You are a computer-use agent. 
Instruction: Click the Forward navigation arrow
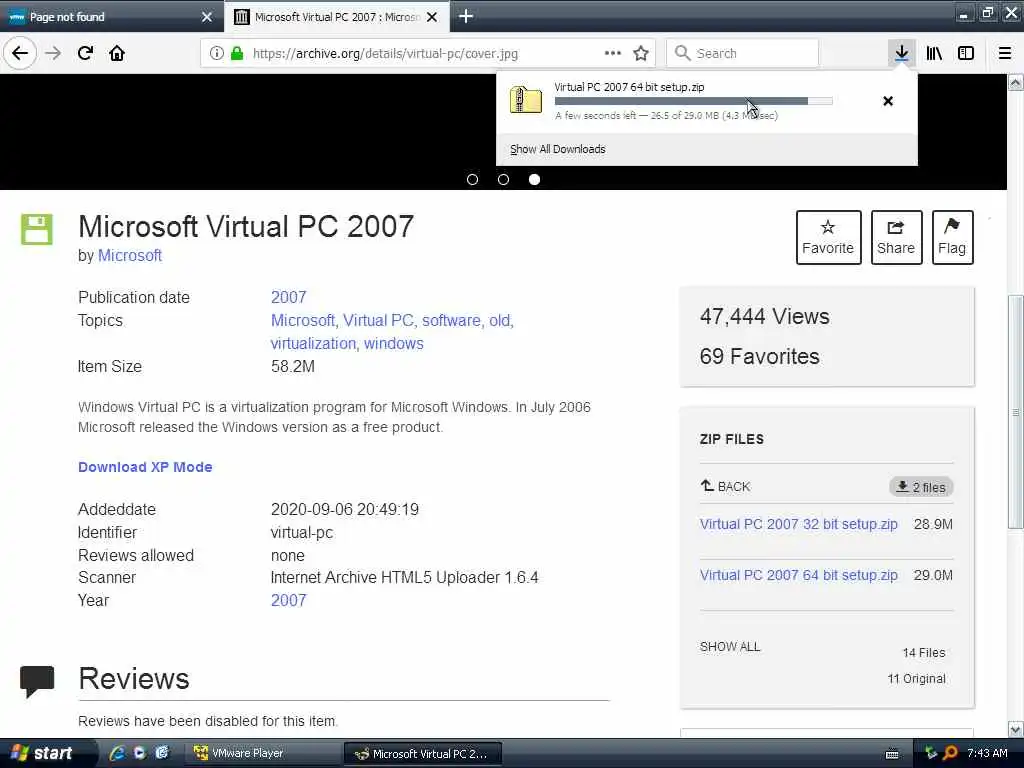(x=53, y=53)
